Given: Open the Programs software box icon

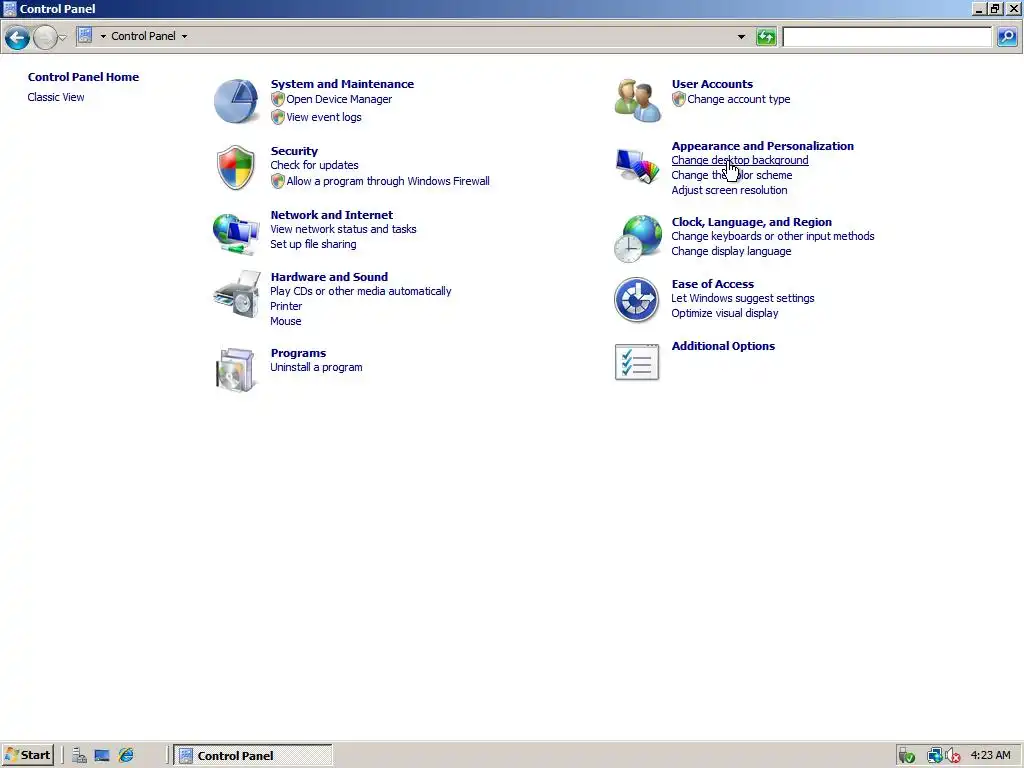Looking at the screenshot, I should (235, 370).
